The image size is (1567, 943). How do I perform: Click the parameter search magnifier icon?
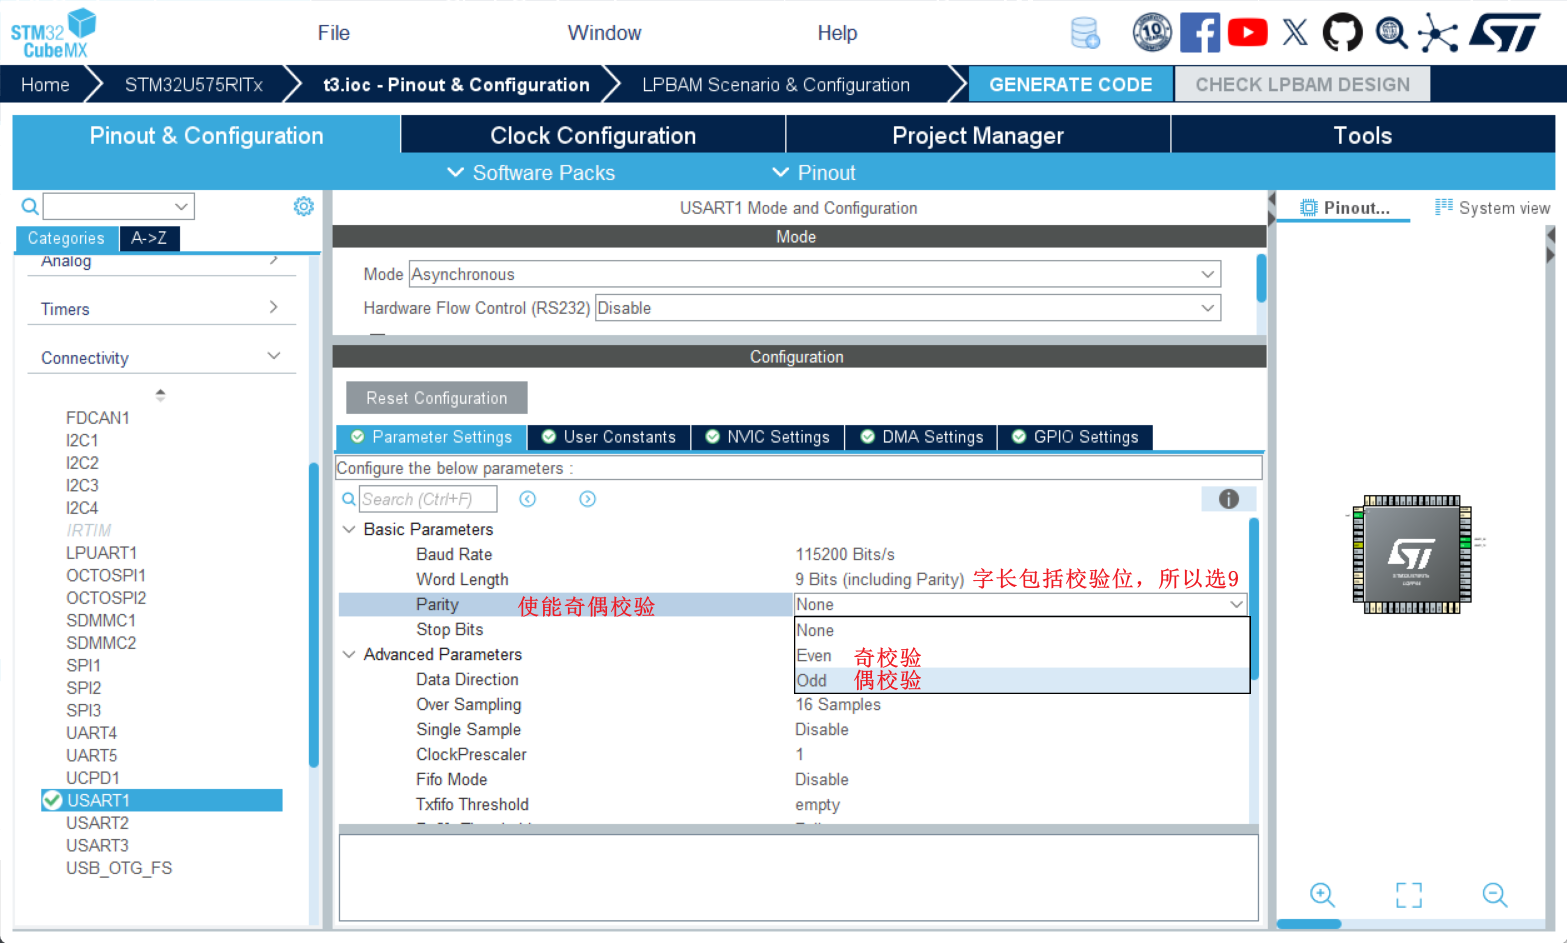click(x=349, y=499)
